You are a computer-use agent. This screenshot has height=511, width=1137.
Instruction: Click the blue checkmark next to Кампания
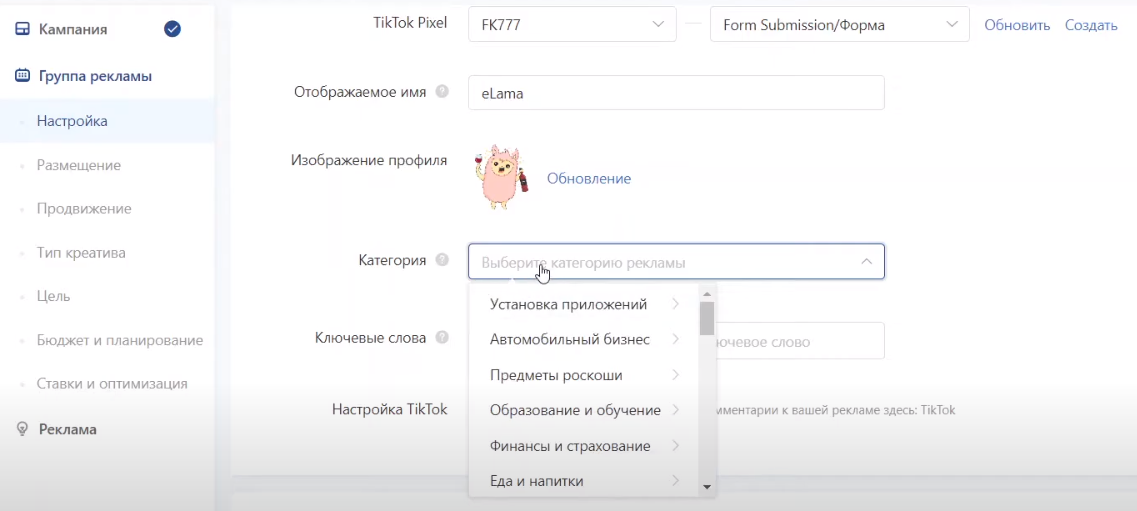(172, 29)
